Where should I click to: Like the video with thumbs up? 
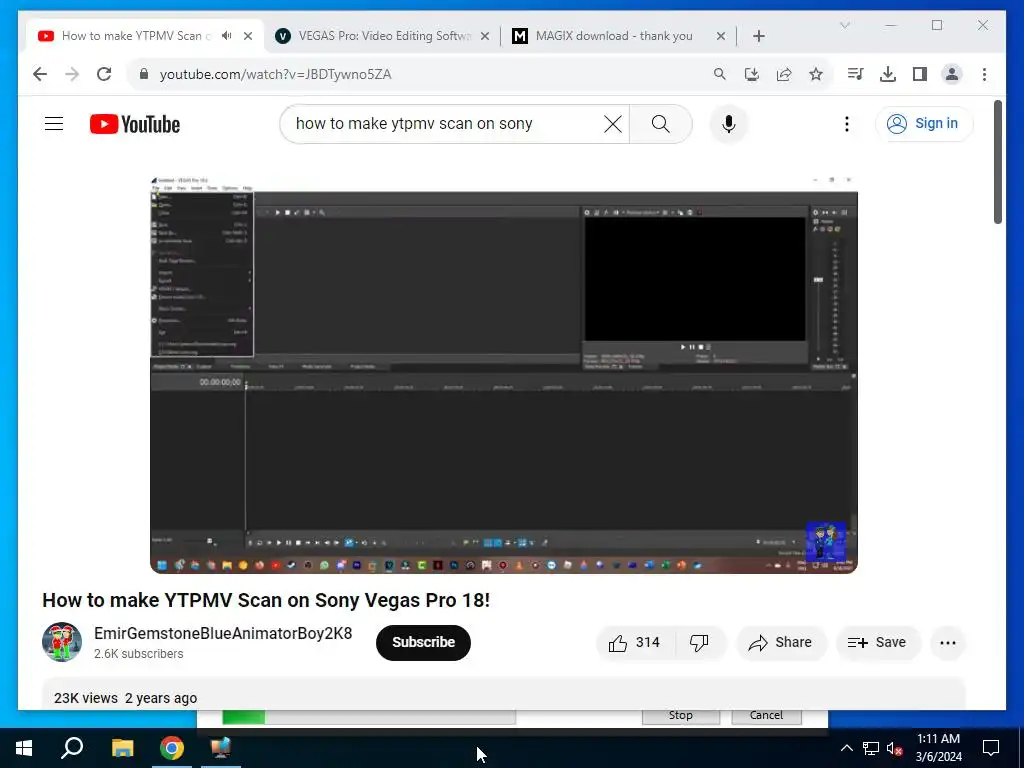[x=633, y=643]
